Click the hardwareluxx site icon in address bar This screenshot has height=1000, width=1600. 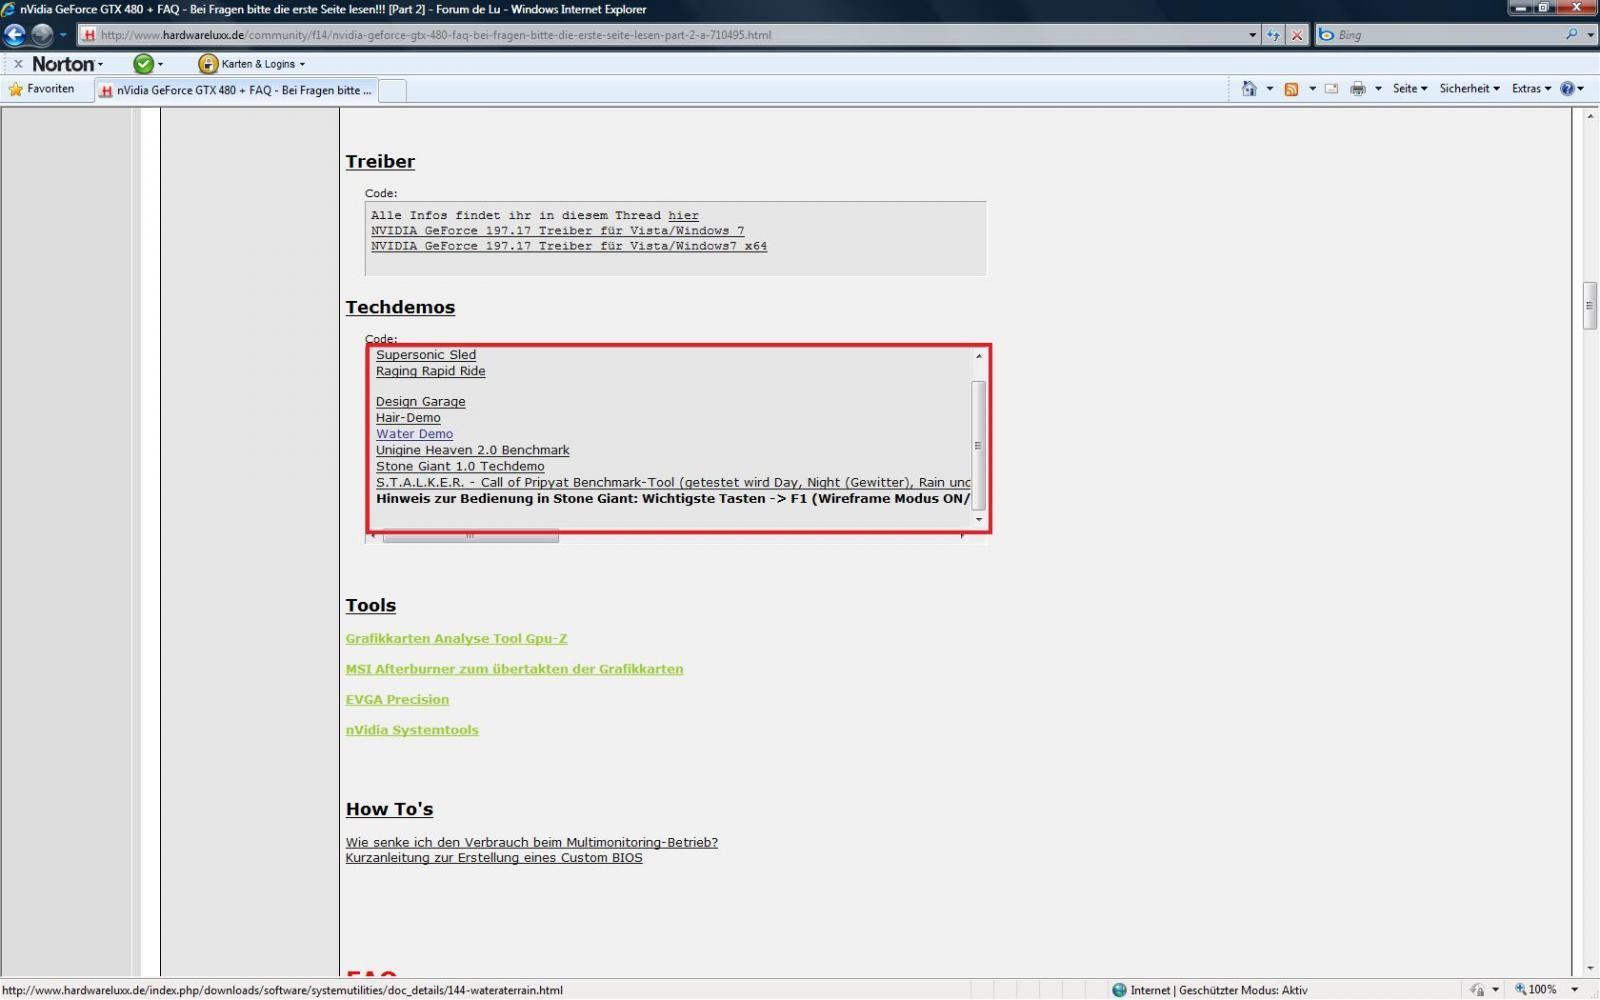pyautogui.click(x=89, y=35)
